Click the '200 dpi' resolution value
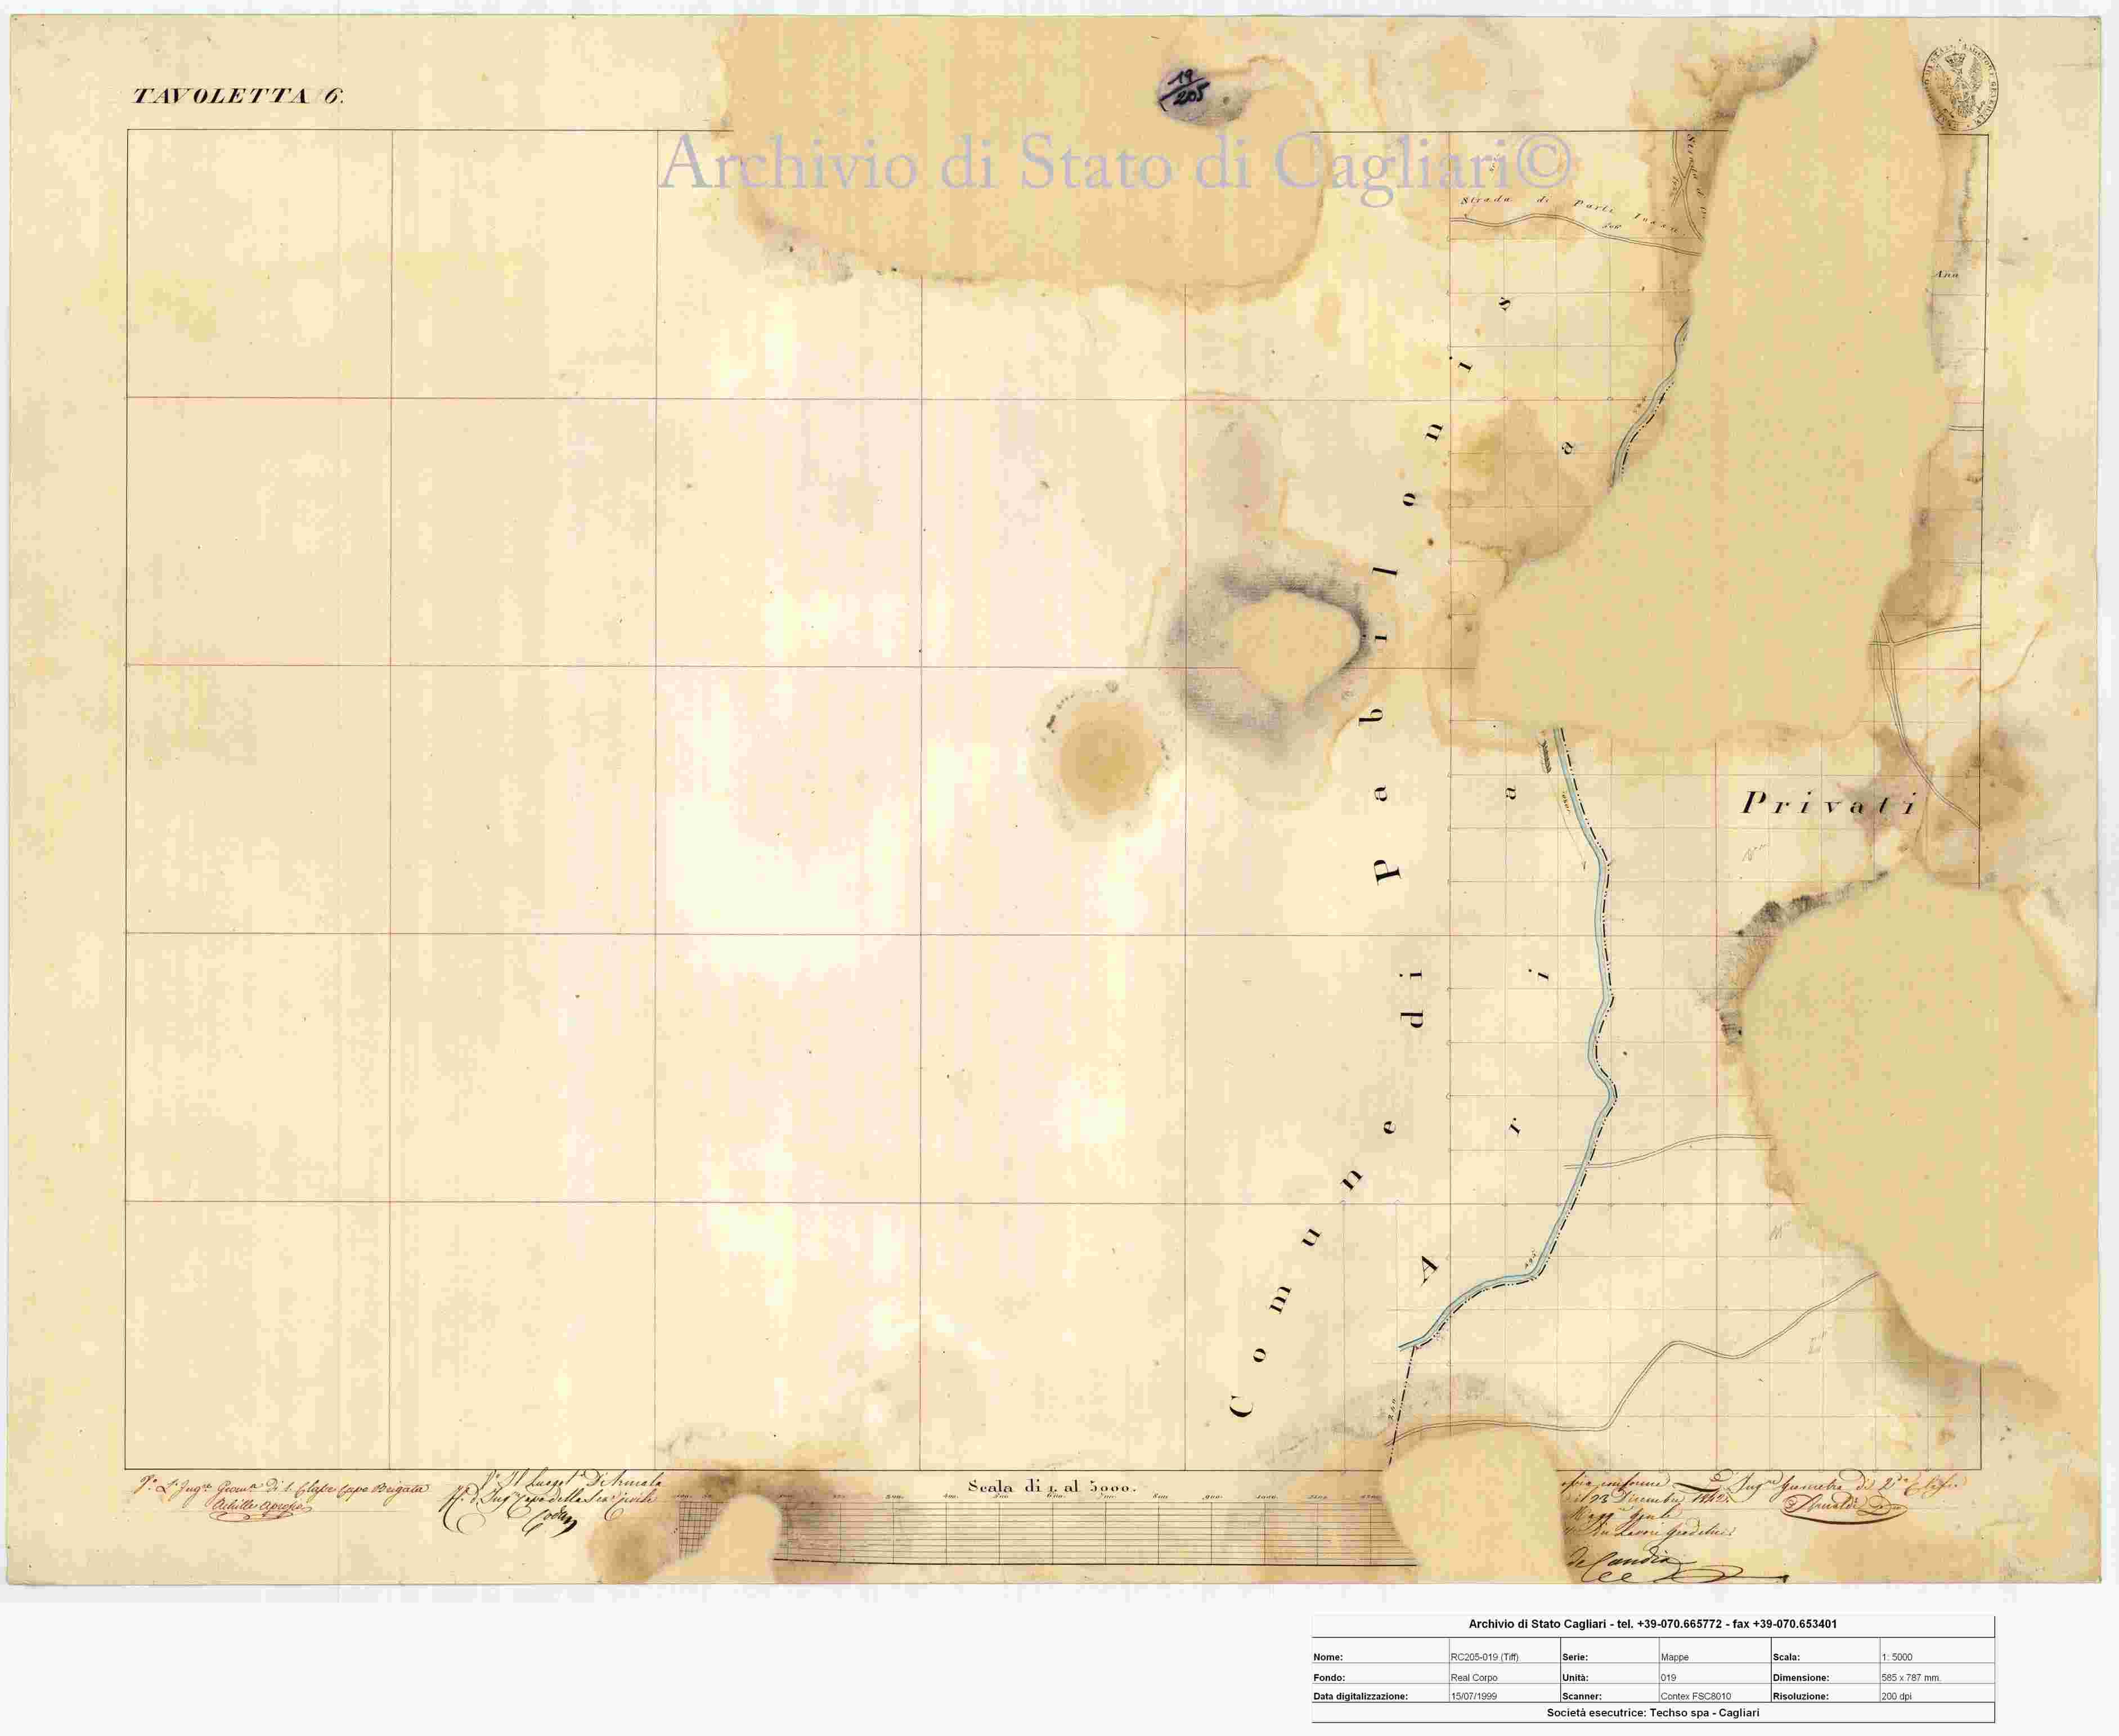This screenshot has height=1736, width=2119. click(x=1895, y=1696)
